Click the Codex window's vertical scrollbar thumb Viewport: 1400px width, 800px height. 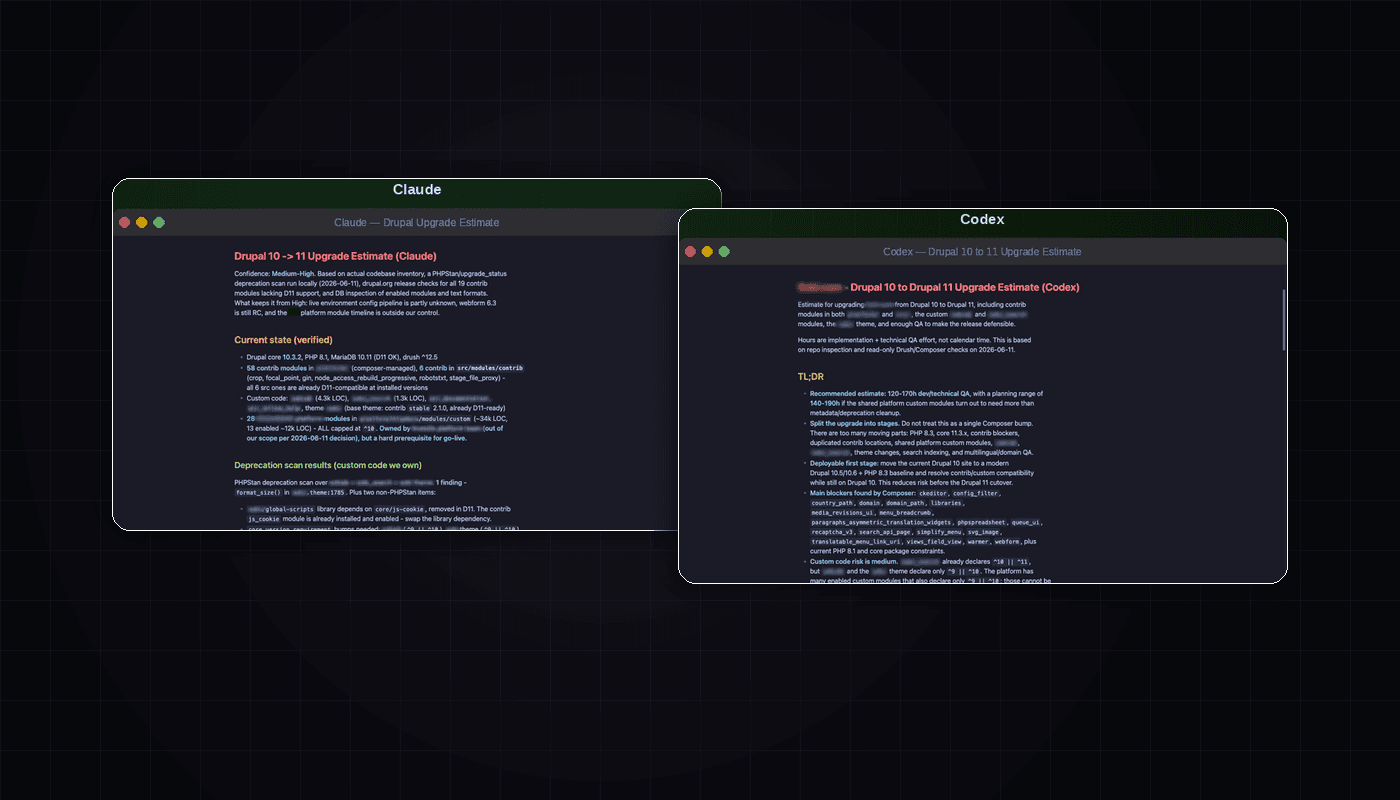(1283, 320)
